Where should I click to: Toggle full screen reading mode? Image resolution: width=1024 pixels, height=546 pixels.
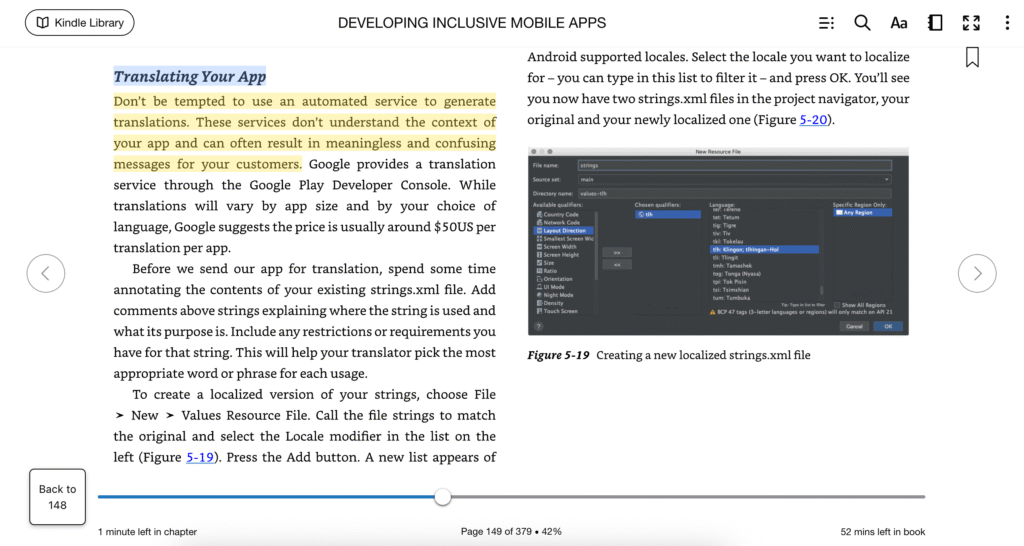[x=971, y=23]
